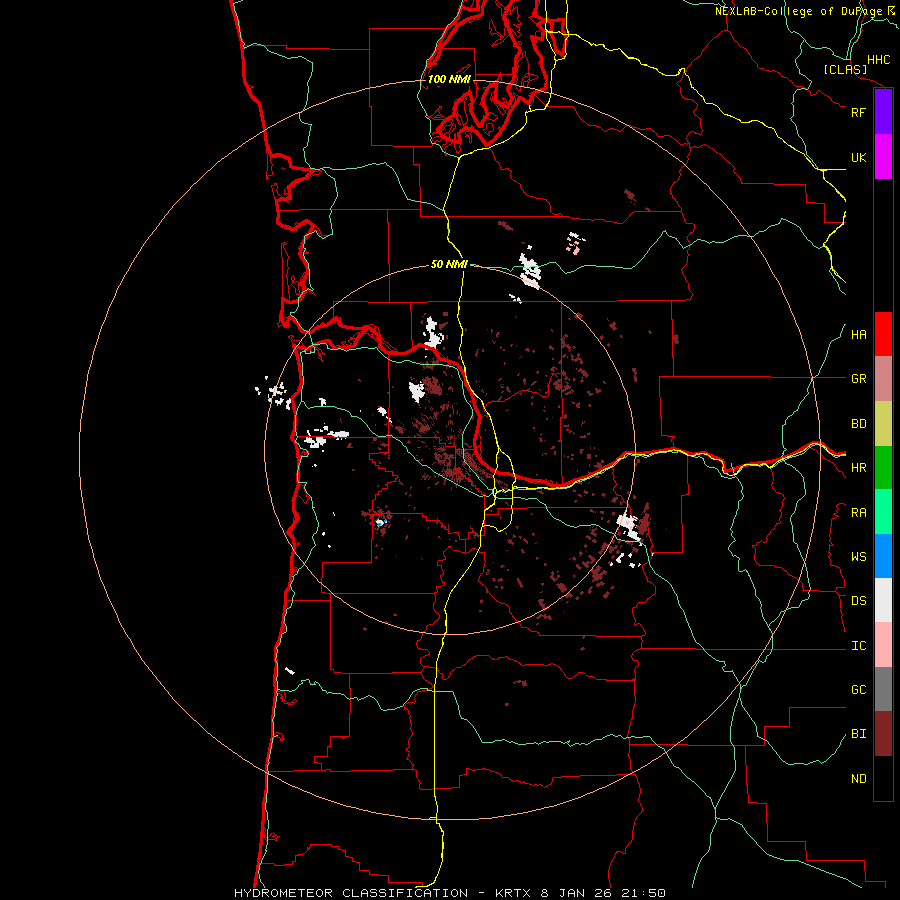Click the WS blue legend swatch
900x900 pixels.
tap(883, 556)
